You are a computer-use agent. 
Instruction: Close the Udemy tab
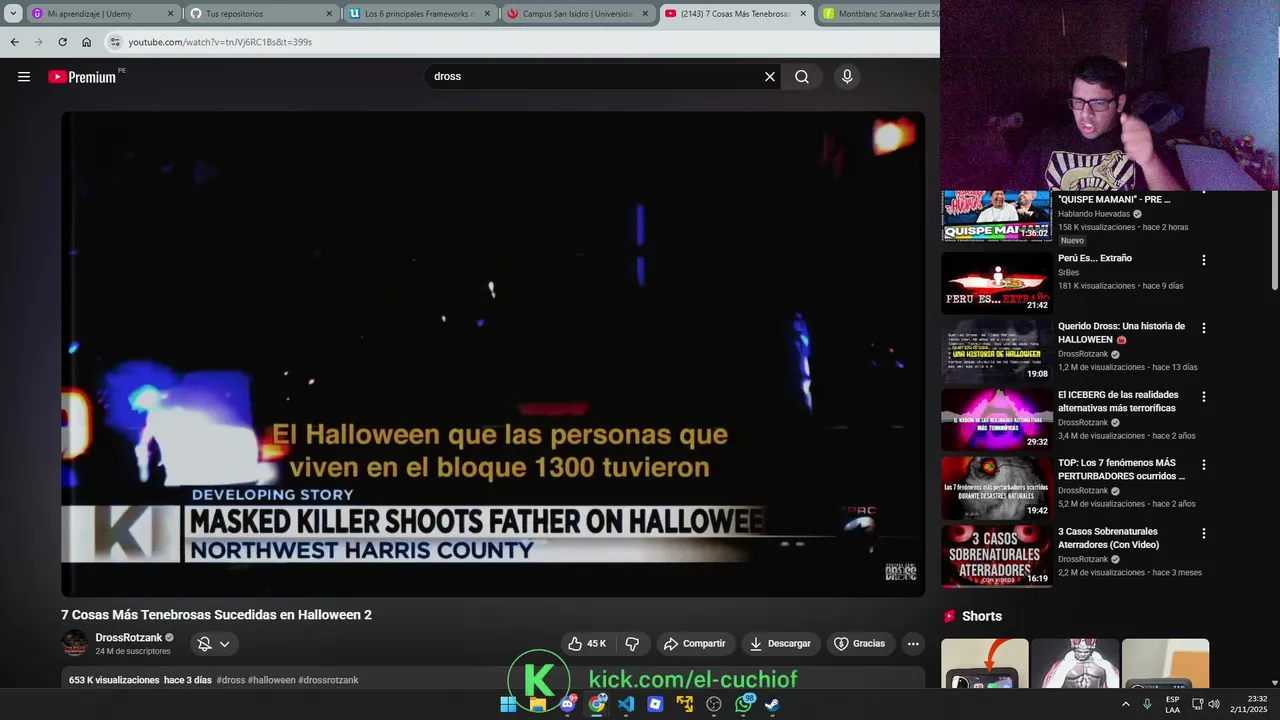pyautogui.click(x=170, y=14)
